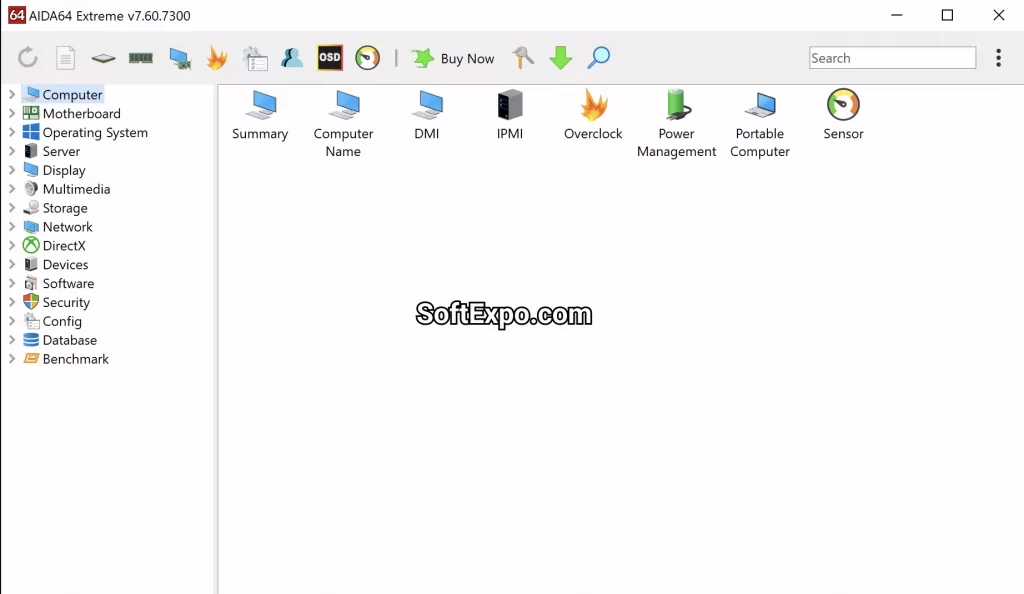Select Operating System in the tree

[x=95, y=133]
